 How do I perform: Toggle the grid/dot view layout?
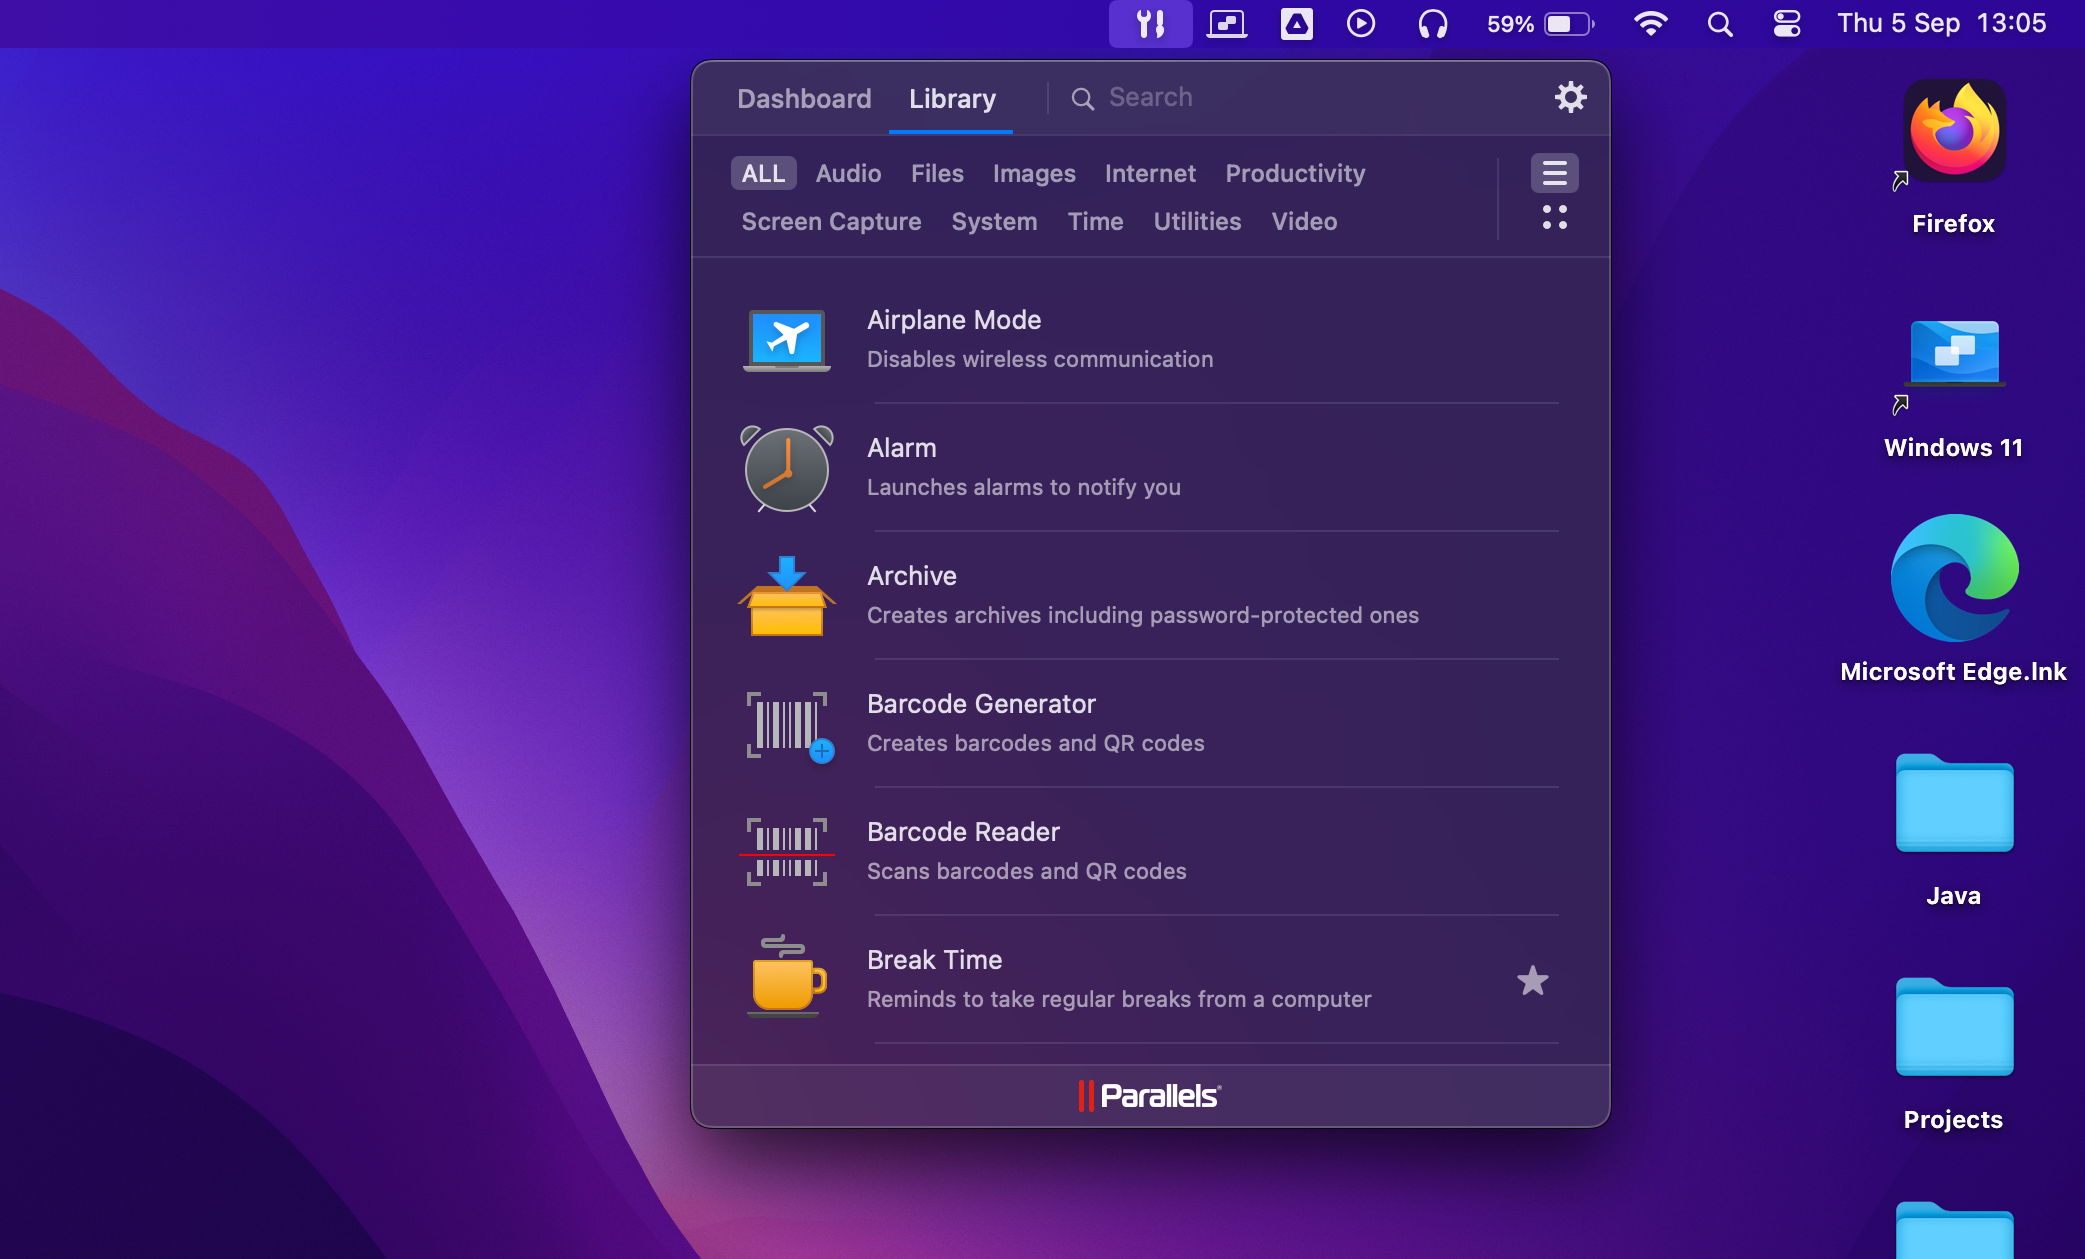click(1553, 221)
